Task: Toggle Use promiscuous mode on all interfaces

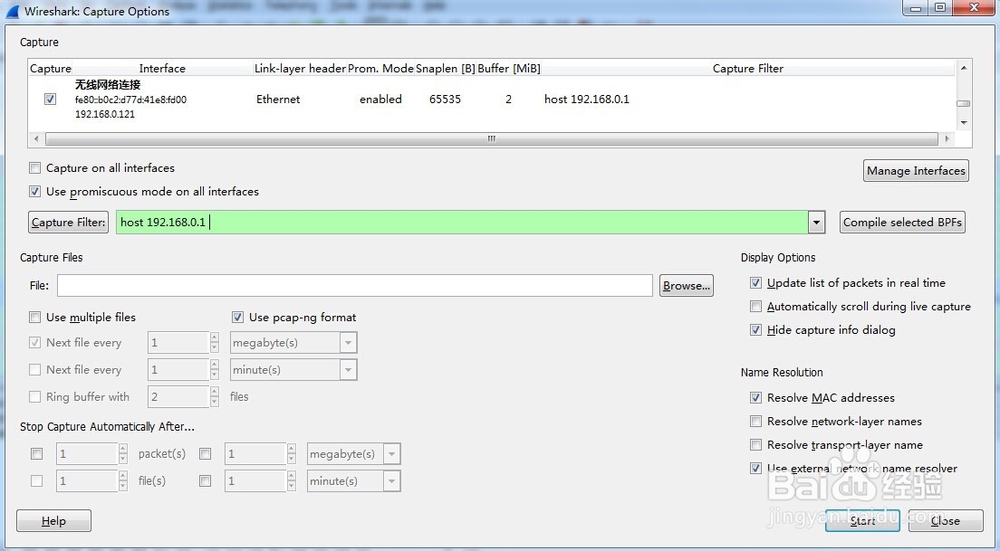Action: (35, 191)
